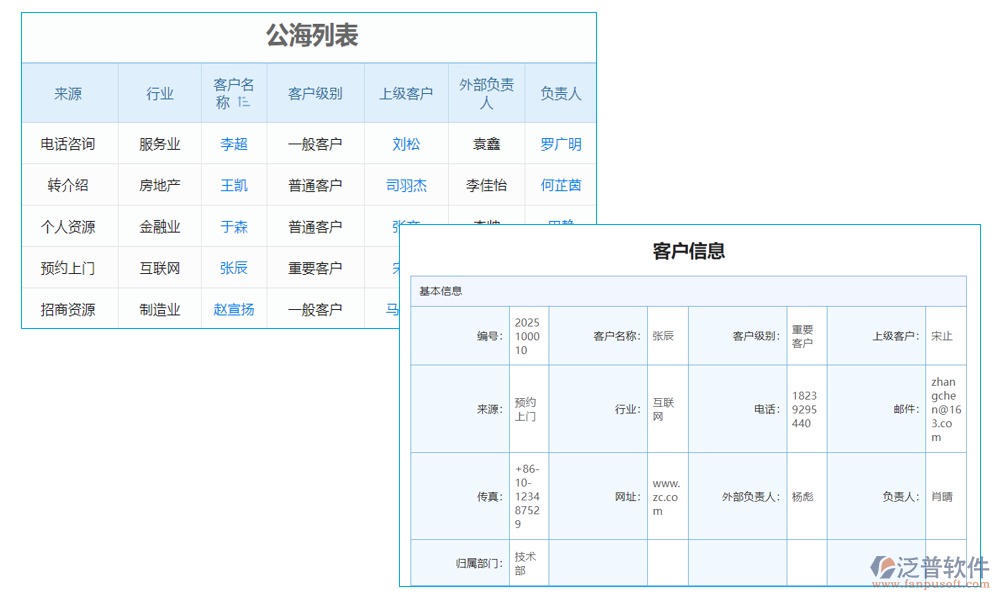Viewport: 1000px width, 600px height.
Task: View 司羽杰 parent customer entry
Action: [x=406, y=184]
